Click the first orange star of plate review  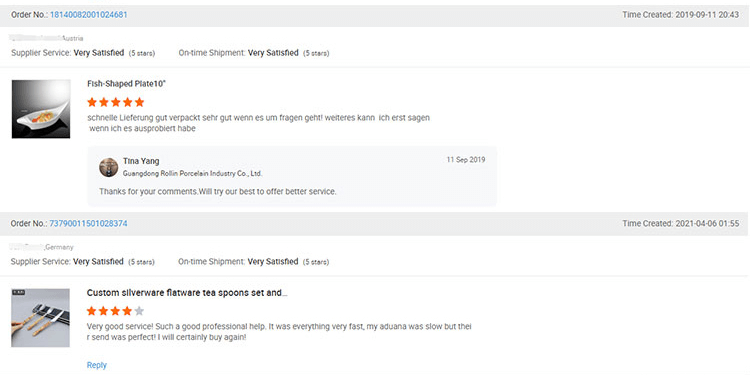[92, 102]
